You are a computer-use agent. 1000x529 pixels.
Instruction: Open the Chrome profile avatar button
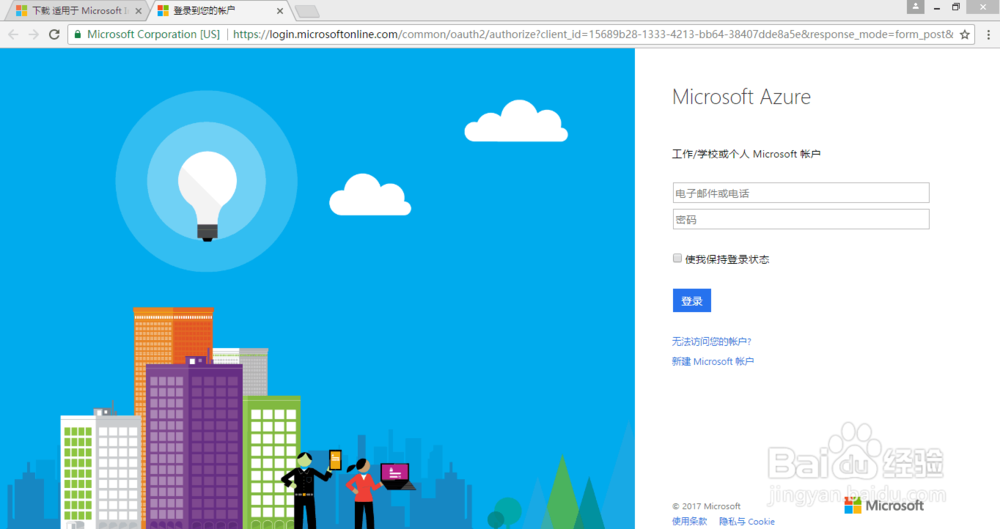pos(915,6)
